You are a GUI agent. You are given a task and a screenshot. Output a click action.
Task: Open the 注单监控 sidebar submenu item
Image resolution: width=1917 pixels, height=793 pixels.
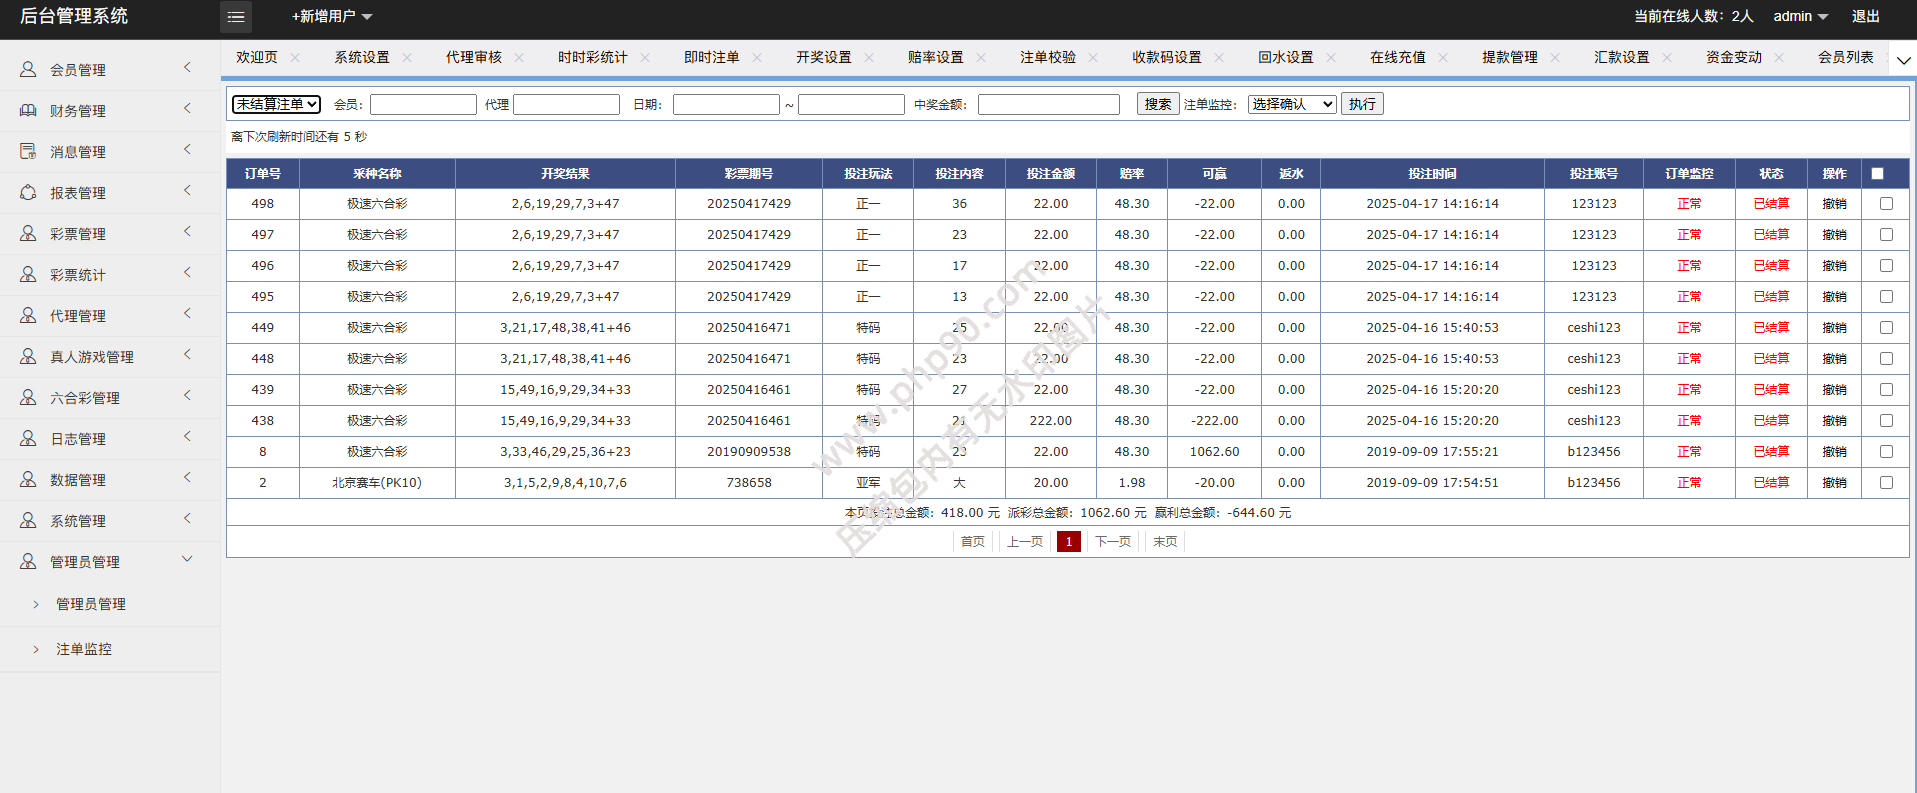84,650
